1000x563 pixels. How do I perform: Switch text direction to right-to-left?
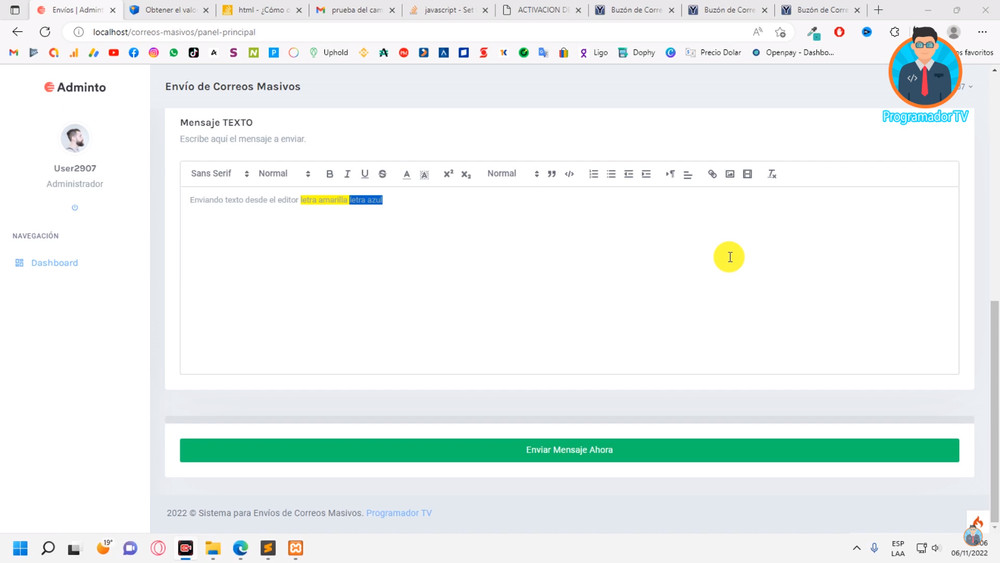[x=670, y=174]
